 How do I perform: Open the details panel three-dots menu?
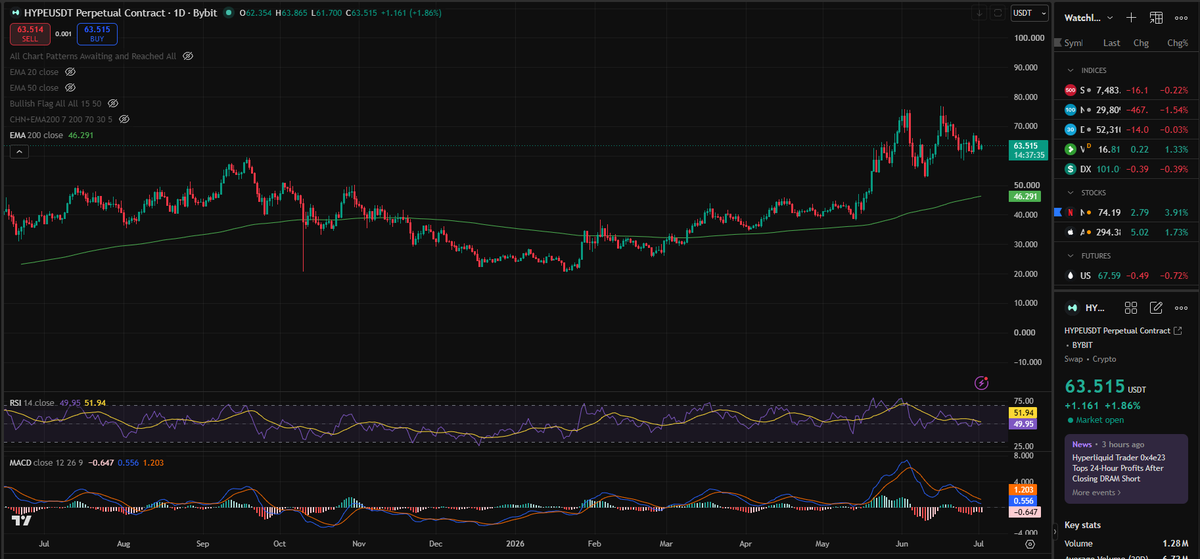pyautogui.click(x=1182, y=308)
